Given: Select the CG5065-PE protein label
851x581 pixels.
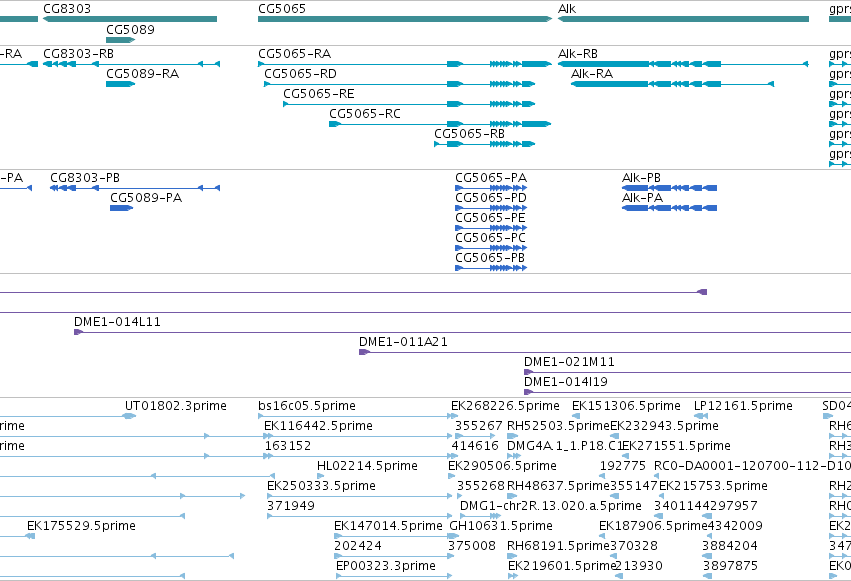Looking at the screenshot, I should 490,218.
